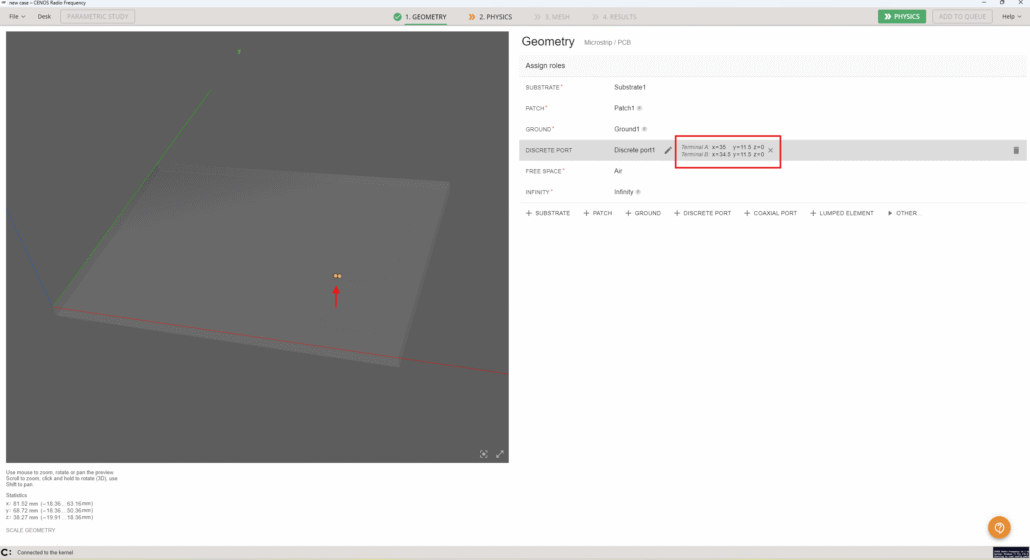Open the Help dropdown menu
The image size is (1030, 560).
[x=1011, y=17]
